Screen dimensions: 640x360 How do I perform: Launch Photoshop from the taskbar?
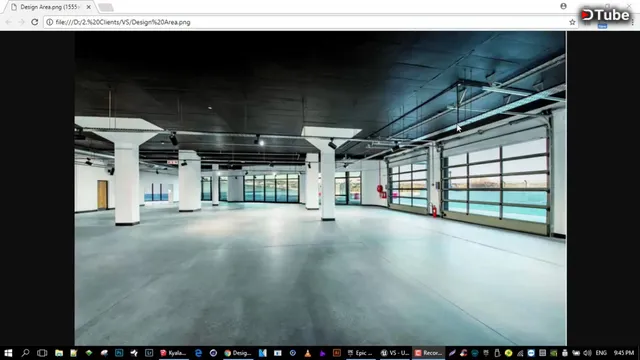tap(119, 353)
